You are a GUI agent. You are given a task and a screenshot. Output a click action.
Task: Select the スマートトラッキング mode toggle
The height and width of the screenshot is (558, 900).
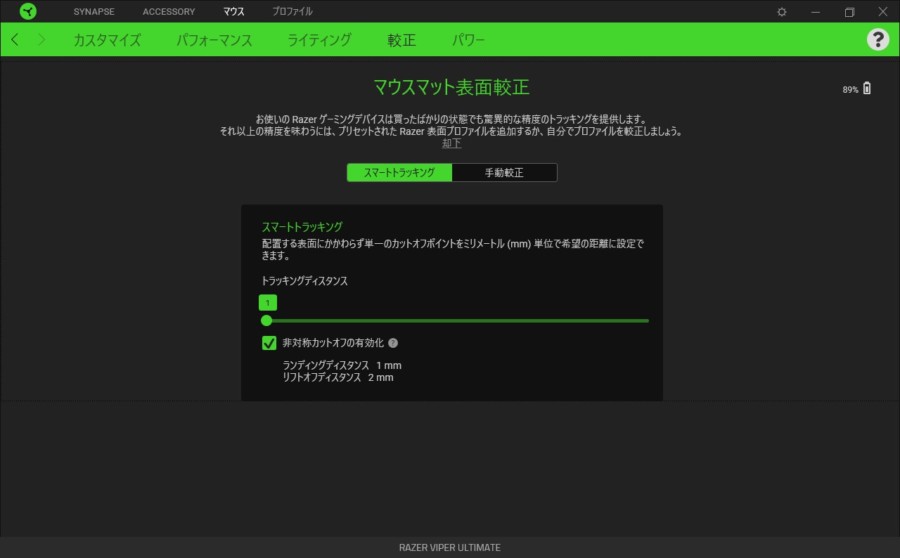click(399, 172)
